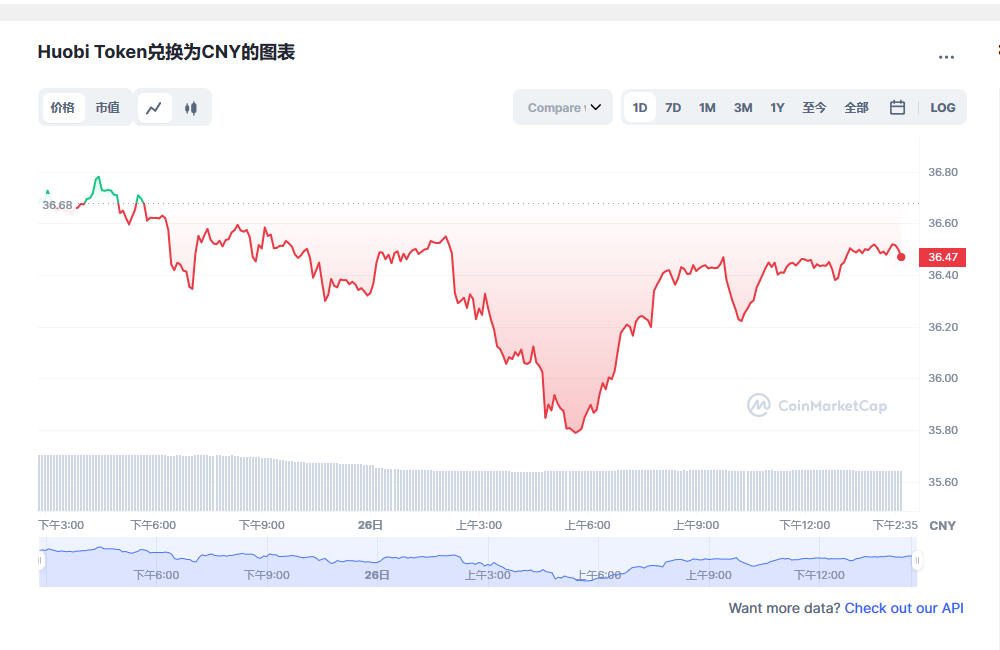The height and width of the screenshot is (650, 1000).
Task: Open the Check out our API link
Action: (x=904, y=608)
